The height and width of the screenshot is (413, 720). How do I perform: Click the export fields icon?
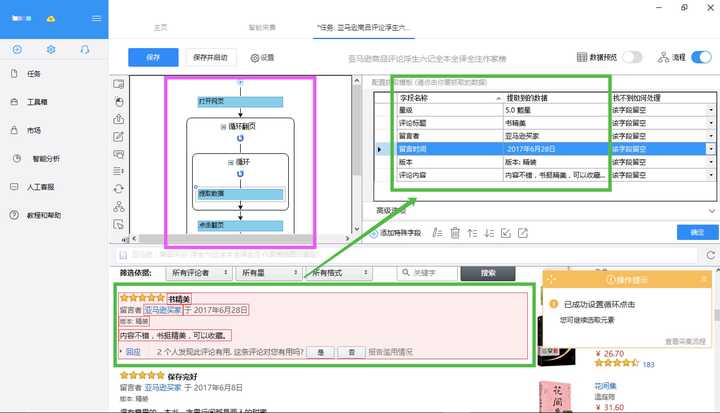(x=523, y=233)
